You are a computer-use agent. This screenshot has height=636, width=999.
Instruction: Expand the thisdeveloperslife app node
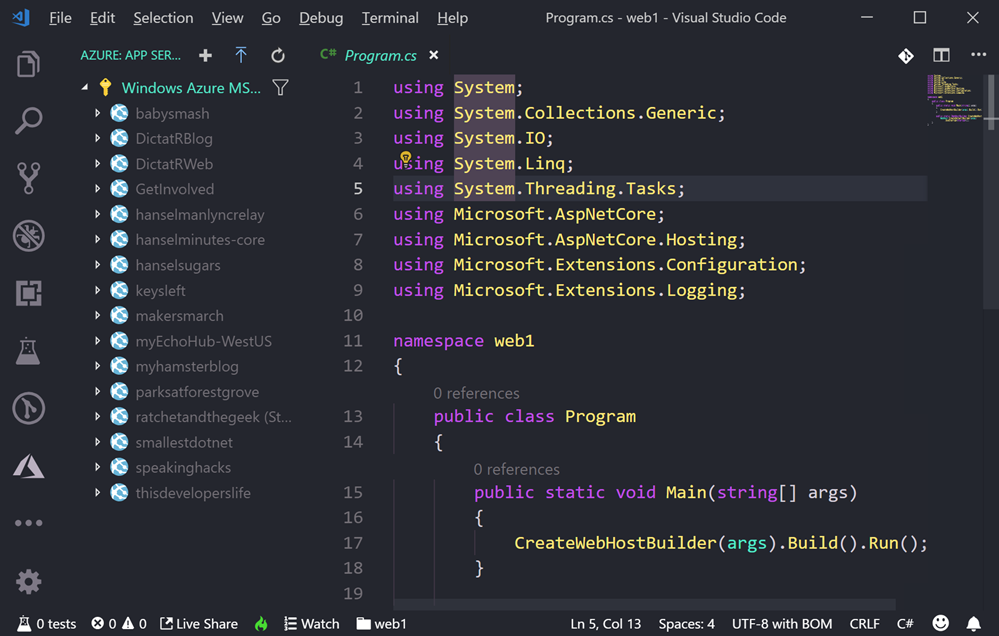tap(97, 493)
